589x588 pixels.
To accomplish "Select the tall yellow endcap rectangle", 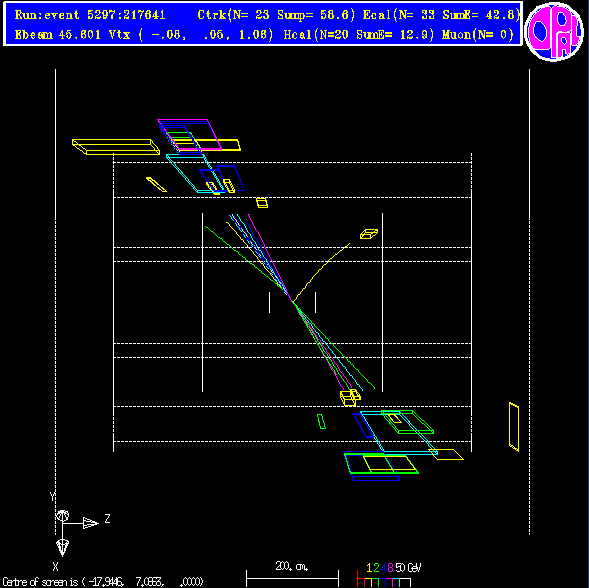I will coord(514,427).
